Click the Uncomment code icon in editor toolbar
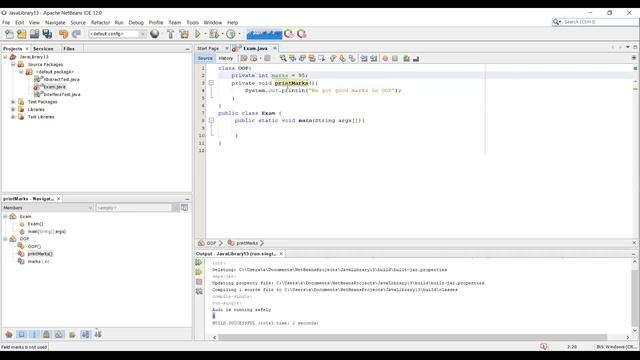 point(416,58)
